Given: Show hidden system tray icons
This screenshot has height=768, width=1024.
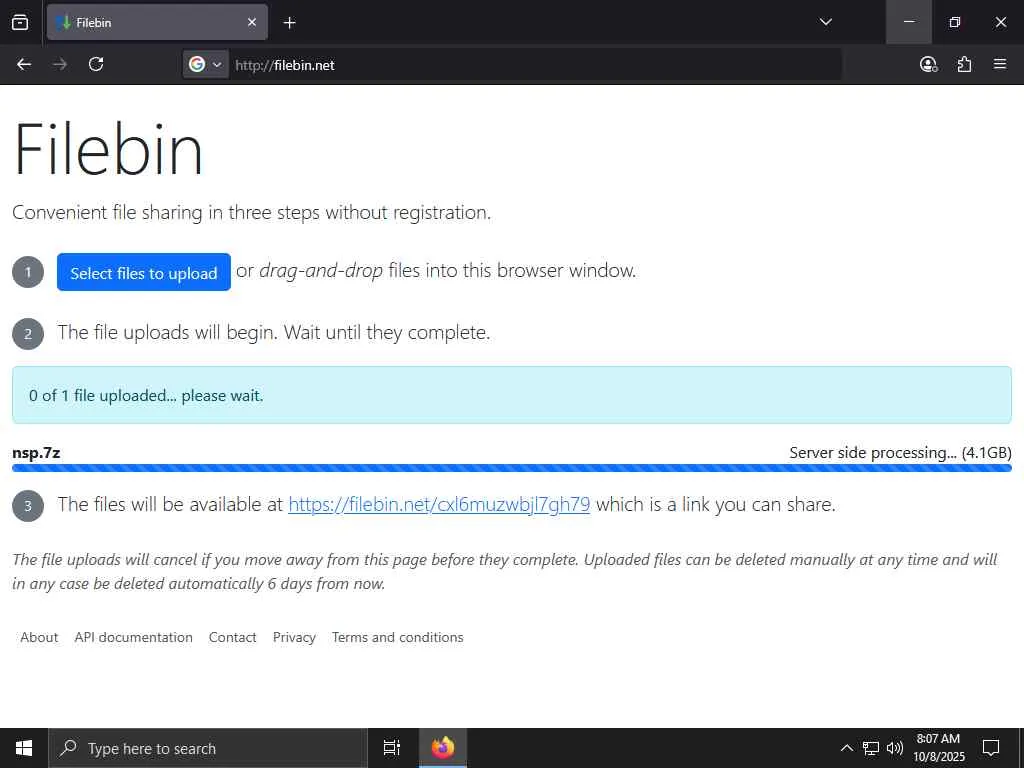Looking at the screenshot, I should click(x=846, y=748).
